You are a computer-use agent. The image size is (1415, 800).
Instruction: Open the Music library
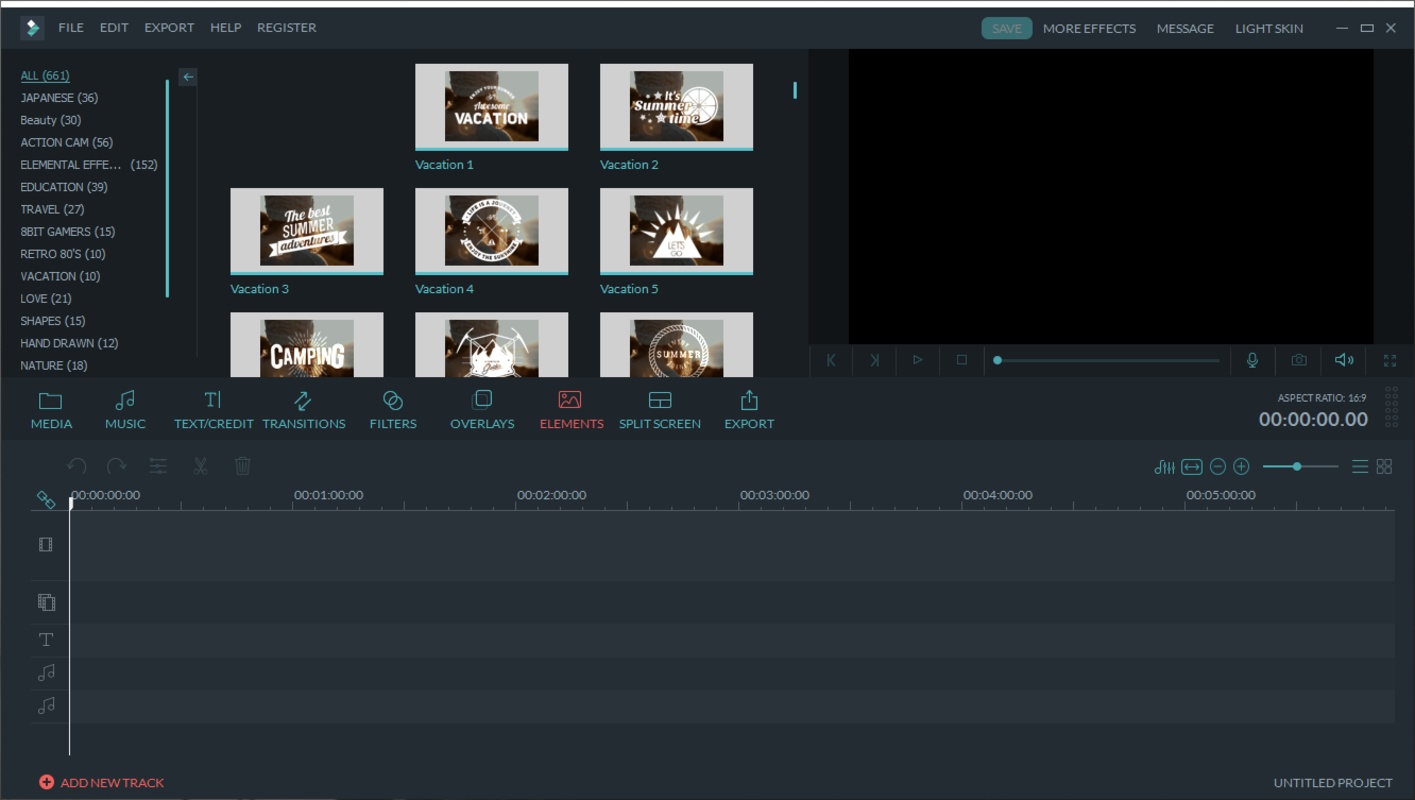[x=125, y=410]
